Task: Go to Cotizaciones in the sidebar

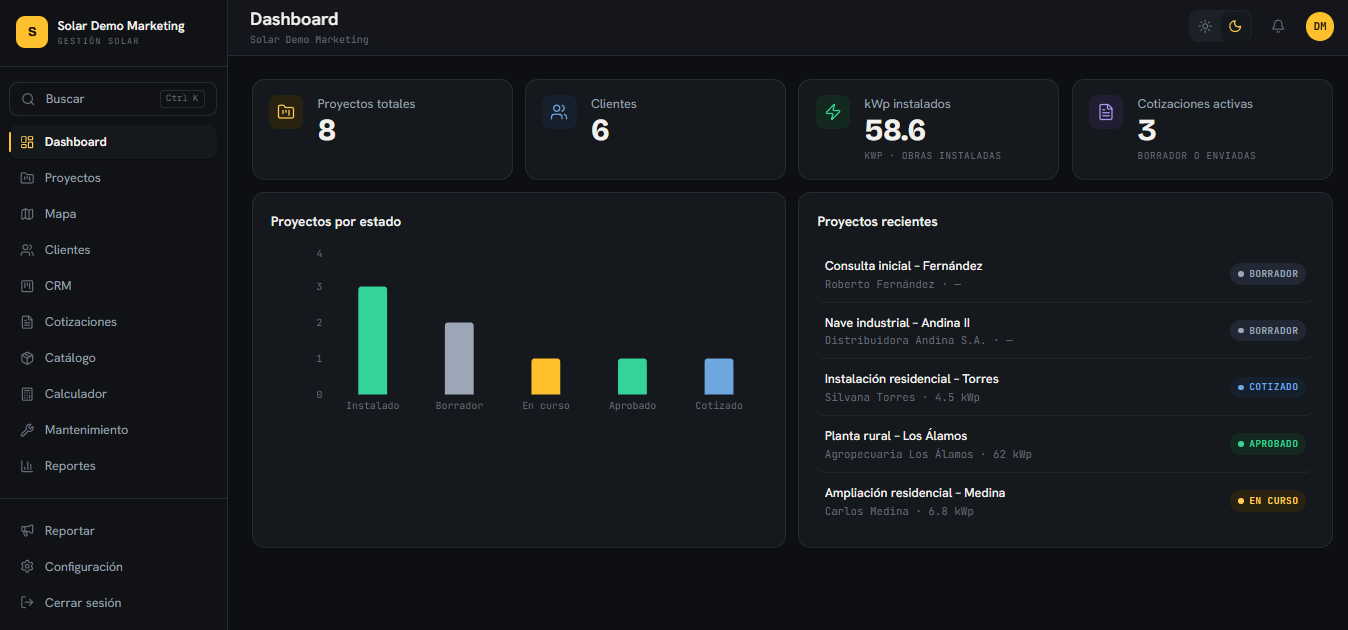Action: click(x=113, y=322)
